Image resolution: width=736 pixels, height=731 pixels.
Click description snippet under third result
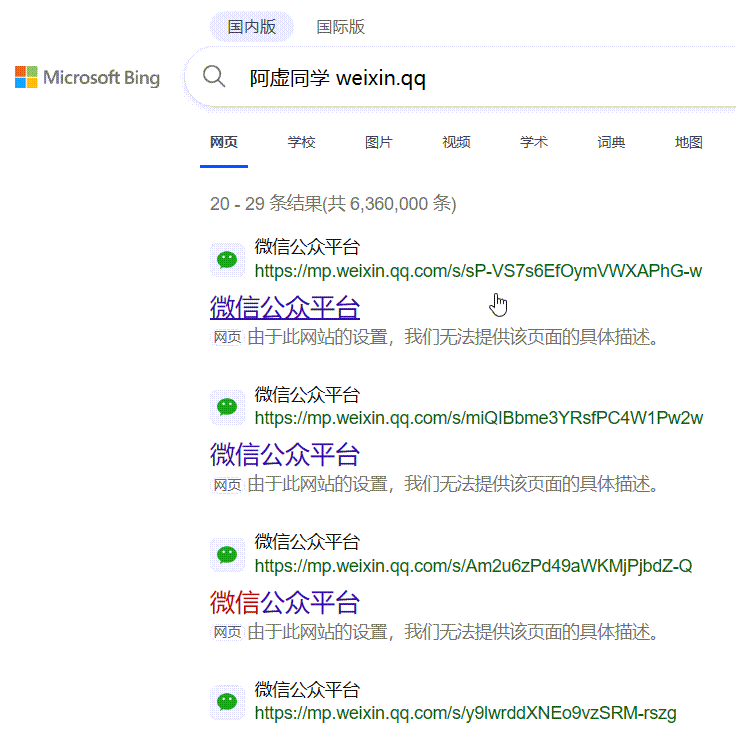click(x=453, y=632)
